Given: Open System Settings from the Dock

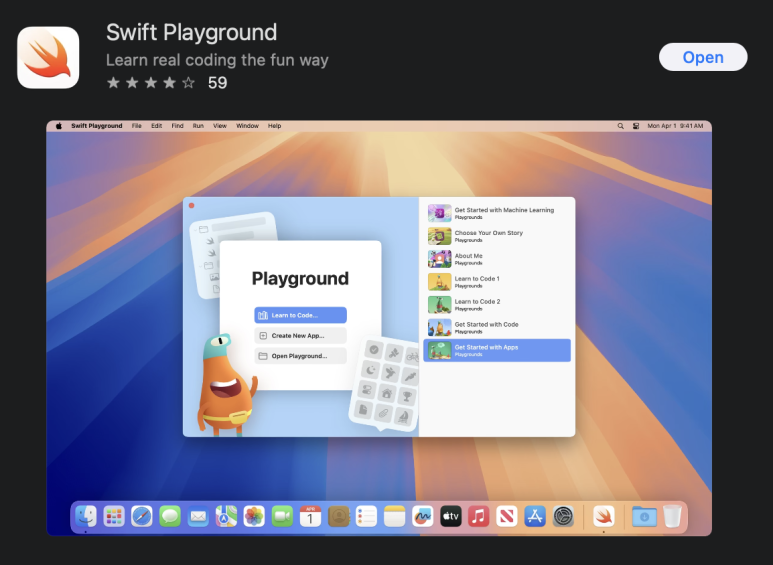Looking at the screenshot, I should pyautogui.click(x=563, y=516).
